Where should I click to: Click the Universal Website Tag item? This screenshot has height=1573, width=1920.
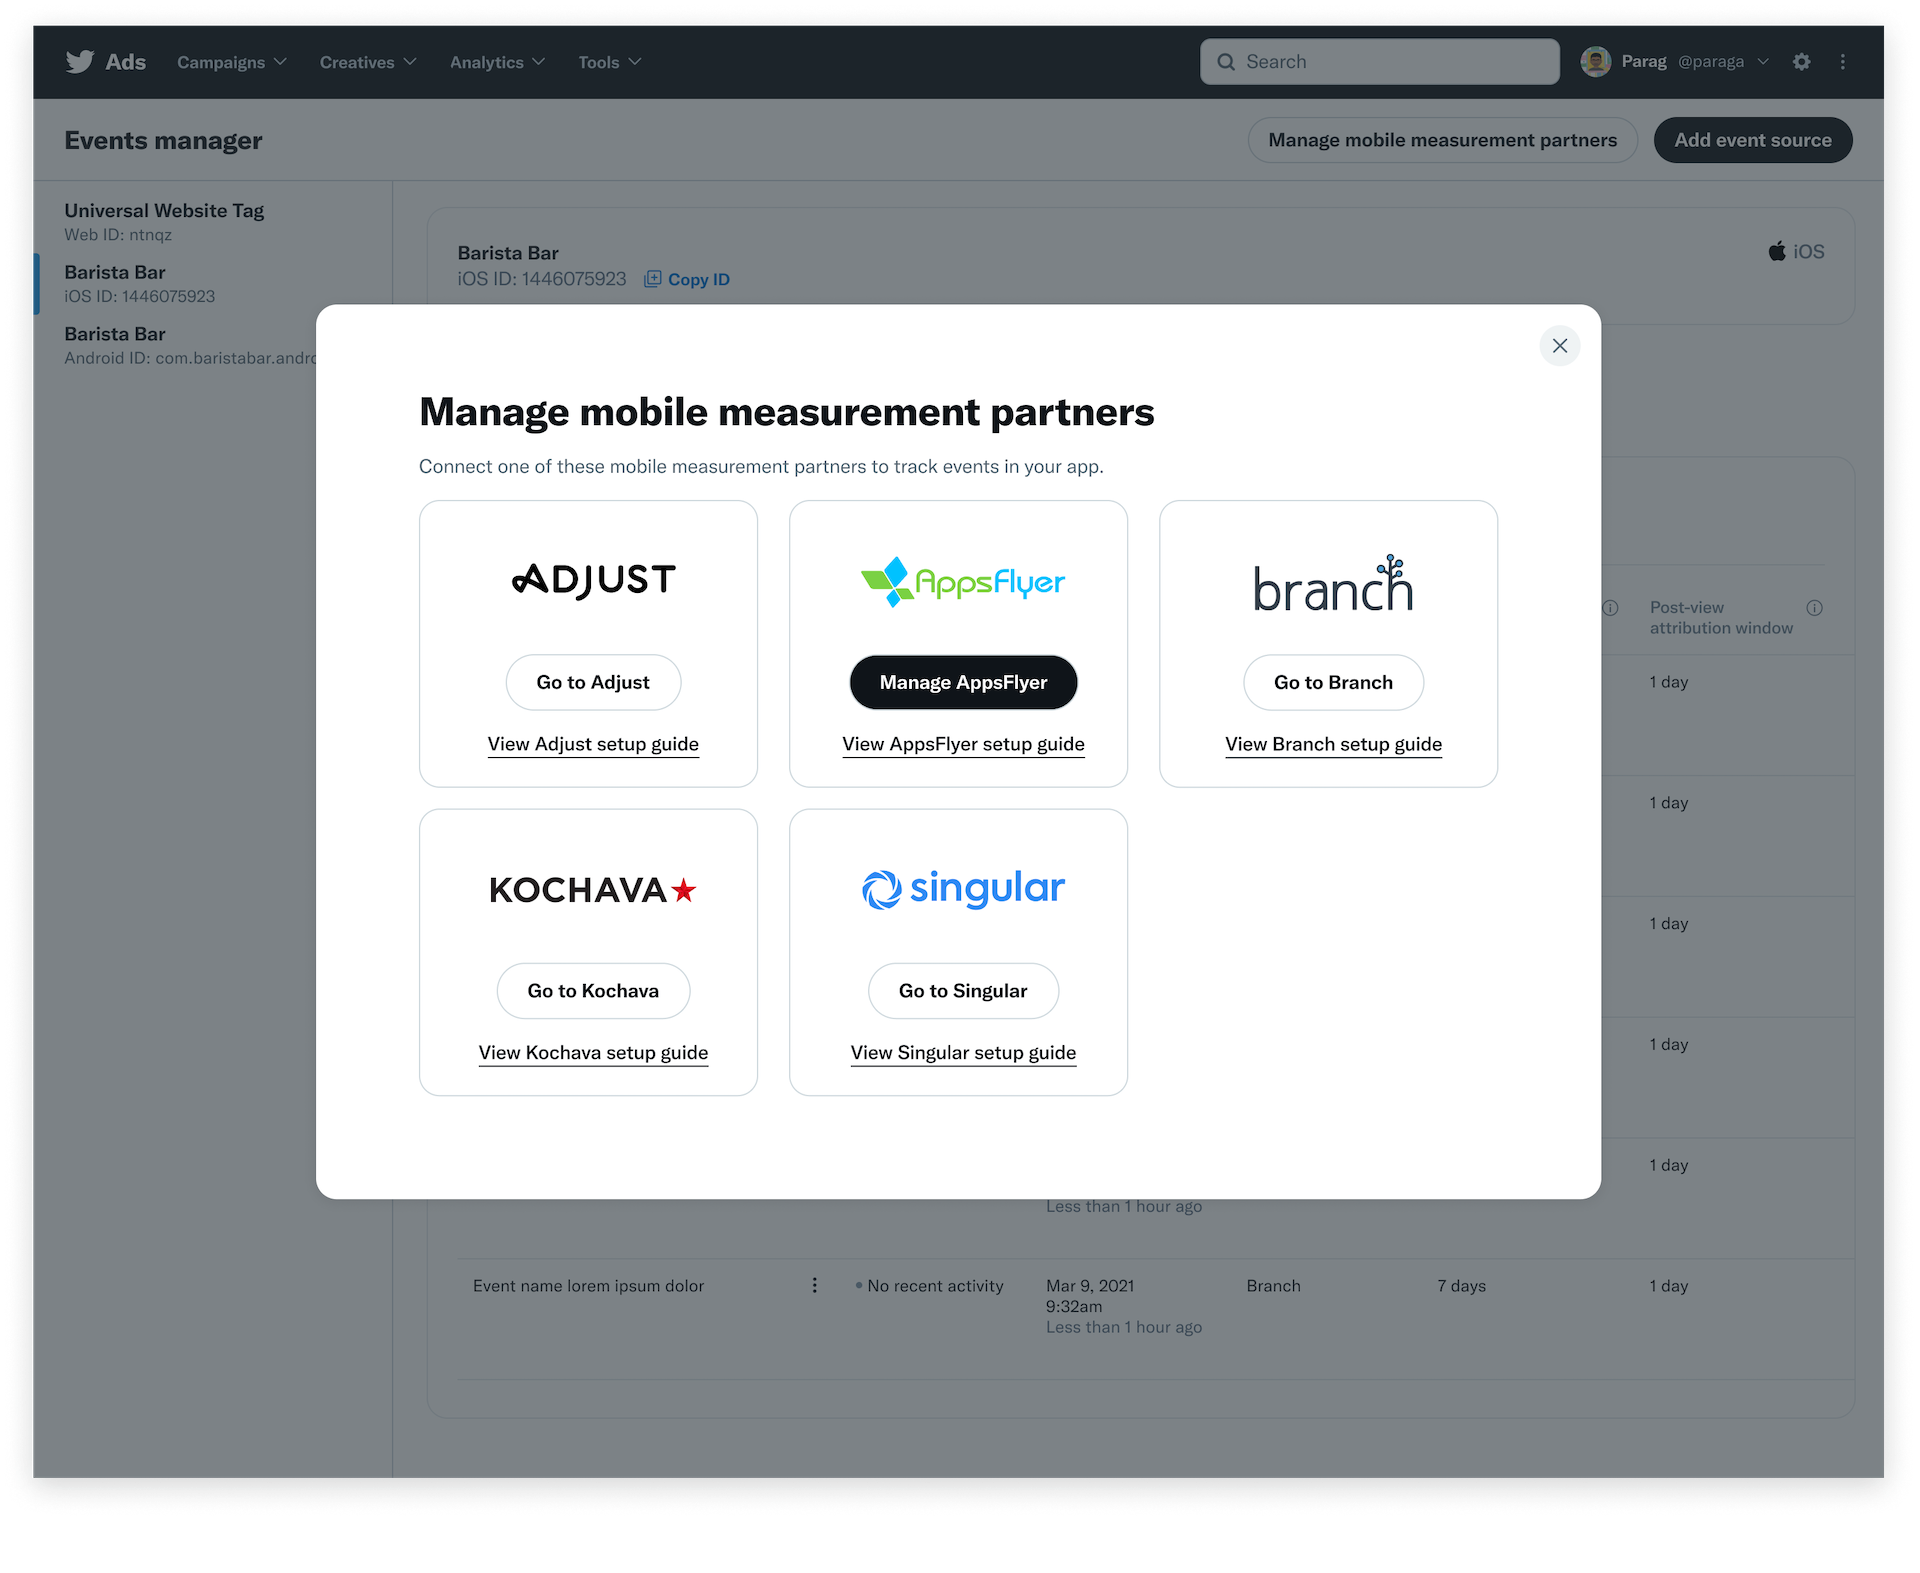tap(207, 220)
